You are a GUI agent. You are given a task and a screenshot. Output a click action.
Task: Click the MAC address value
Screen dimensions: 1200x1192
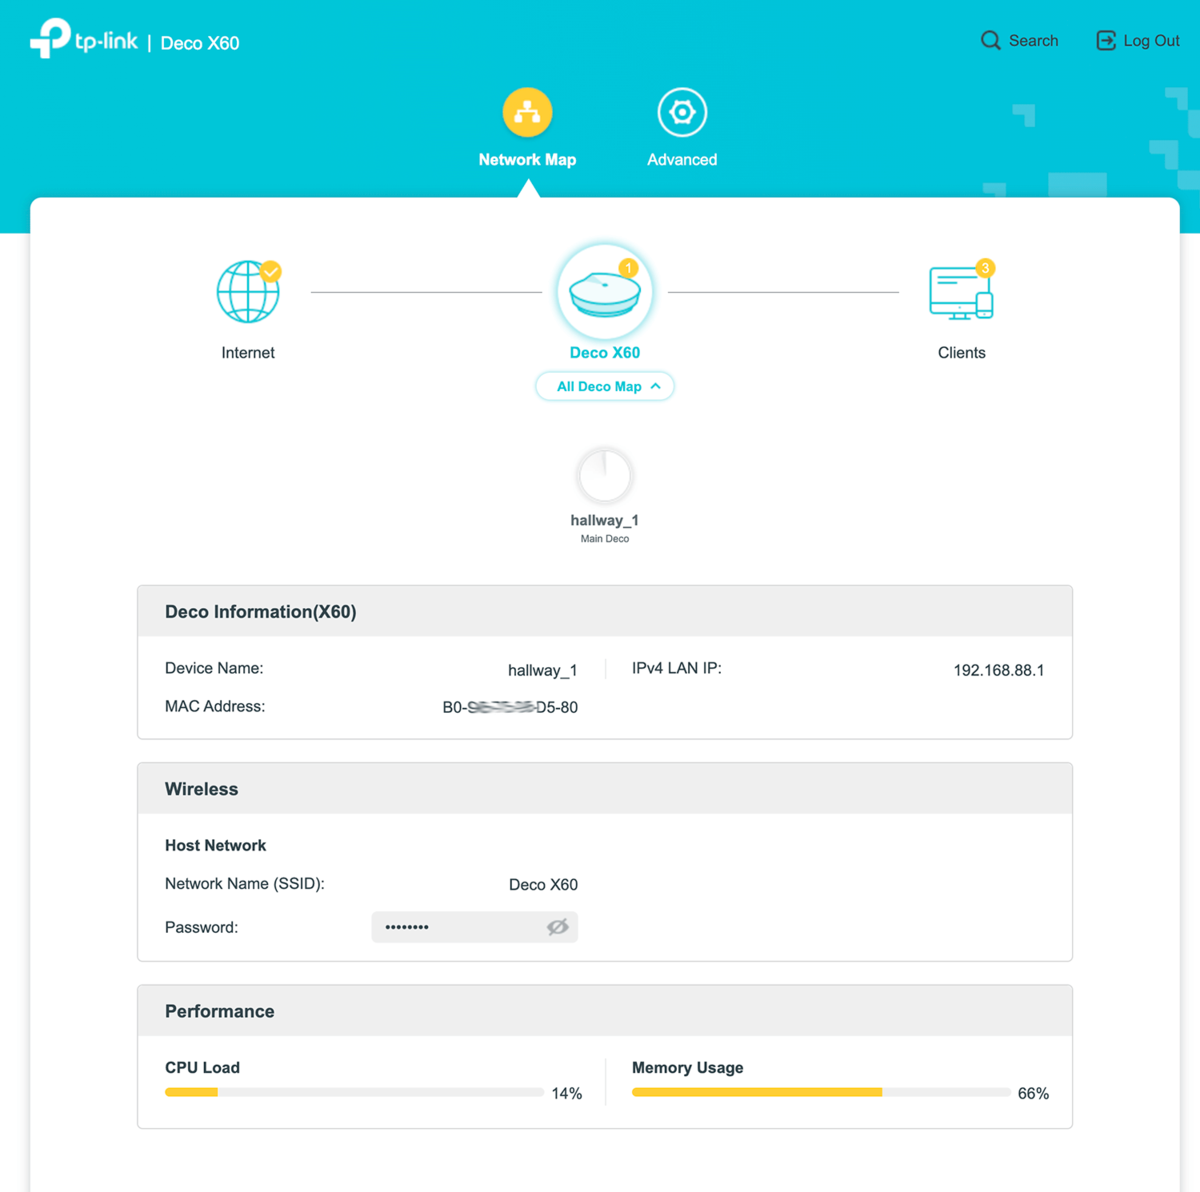coord(510,707)
